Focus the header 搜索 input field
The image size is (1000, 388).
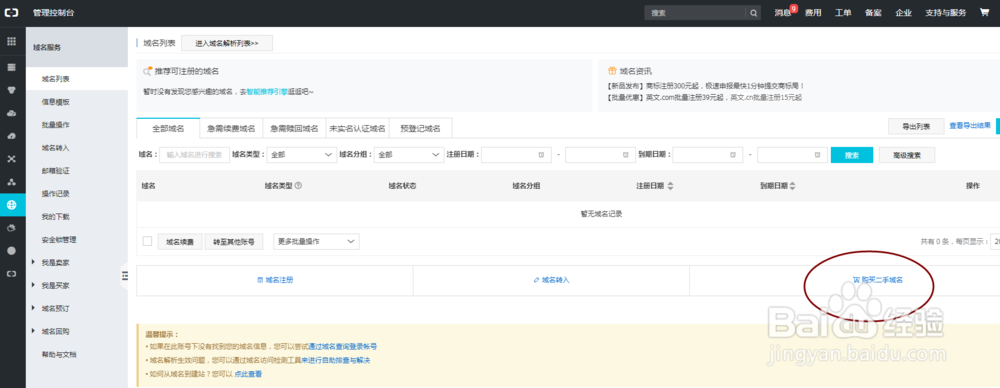point(695,13)
